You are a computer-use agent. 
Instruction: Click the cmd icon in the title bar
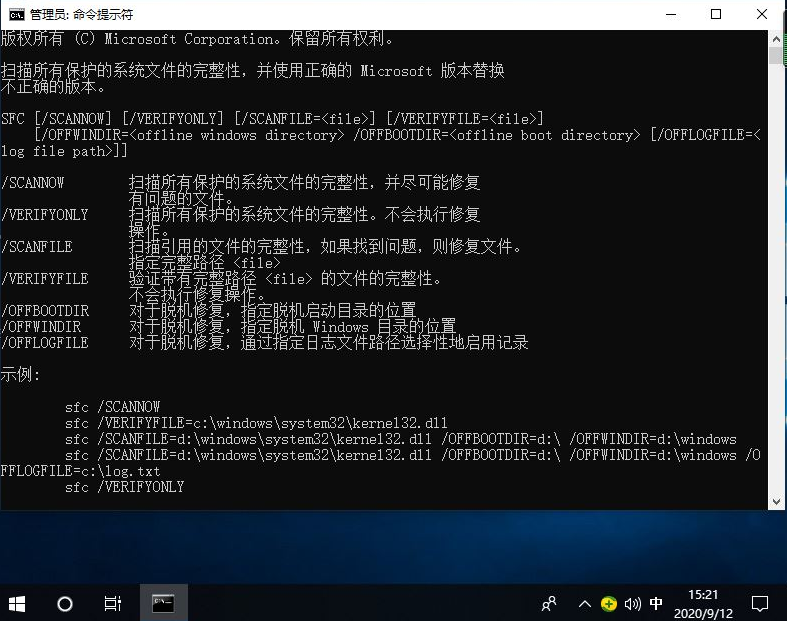[17, 14]
